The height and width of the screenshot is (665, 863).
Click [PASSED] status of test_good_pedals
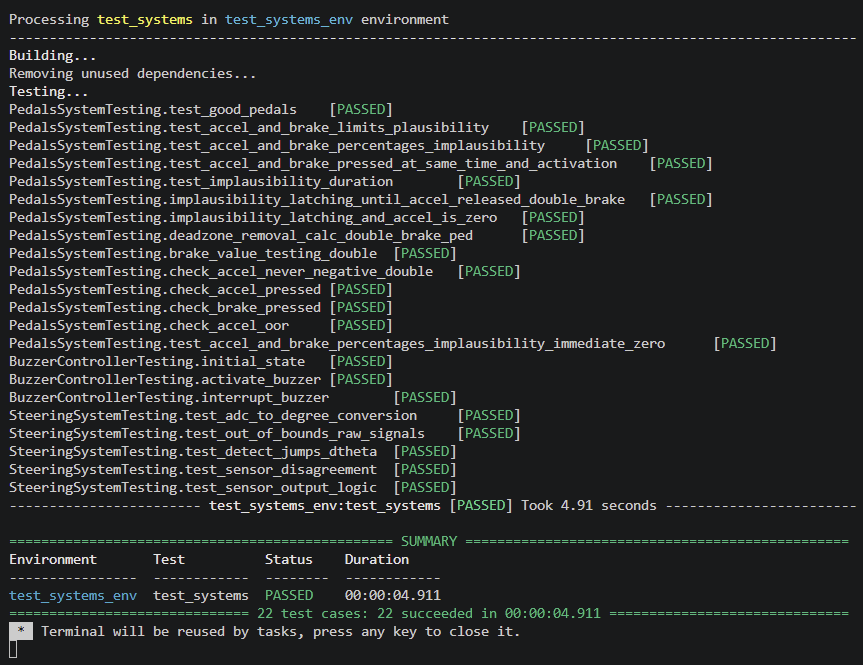click(361, 110)
